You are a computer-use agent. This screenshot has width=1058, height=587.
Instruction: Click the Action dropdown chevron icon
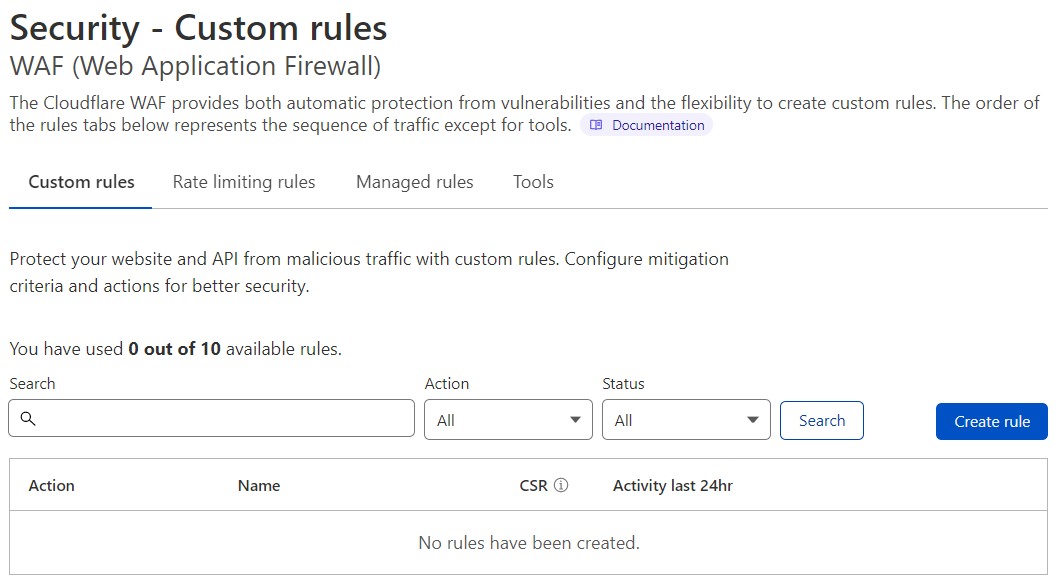(576, 419)
